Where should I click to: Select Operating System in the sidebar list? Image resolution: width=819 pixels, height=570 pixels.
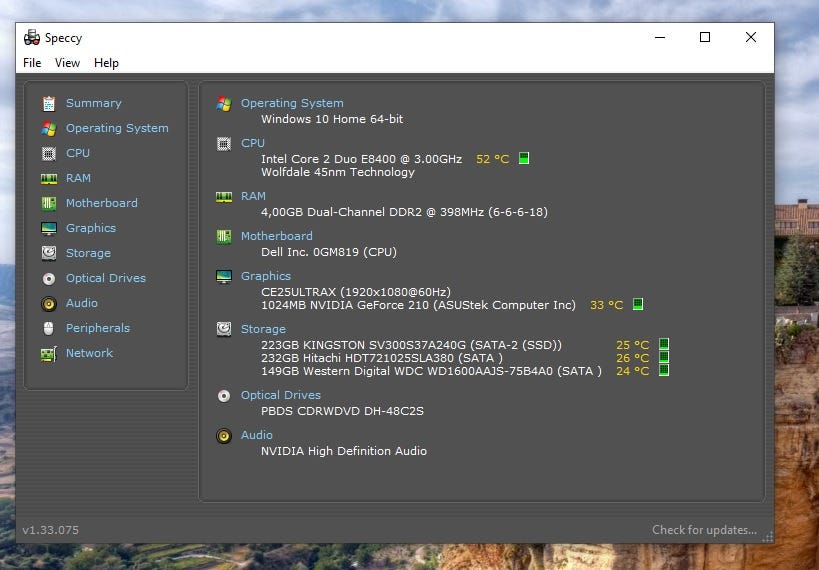(x=117, y=128)
